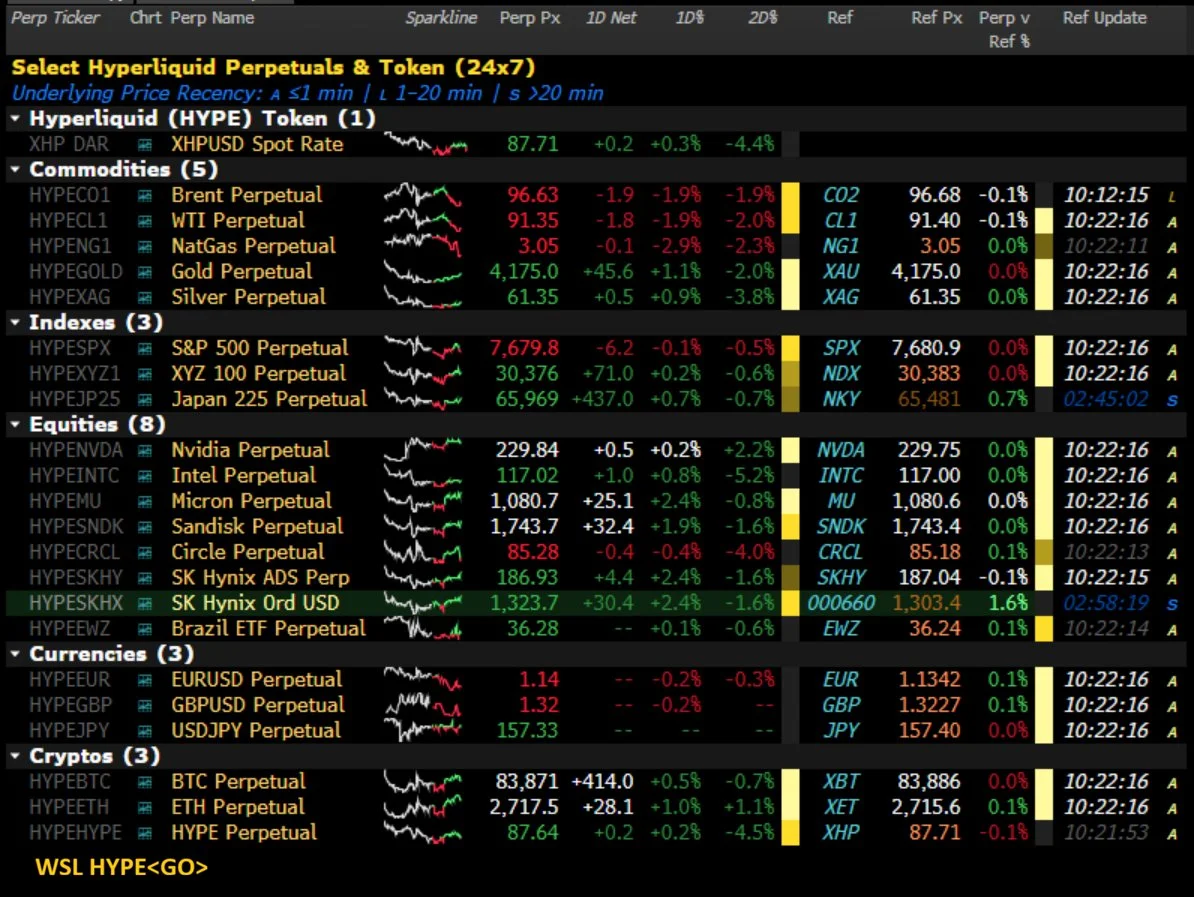
Task: Sort by Ref Update column header
Action: pos(1105,18)
